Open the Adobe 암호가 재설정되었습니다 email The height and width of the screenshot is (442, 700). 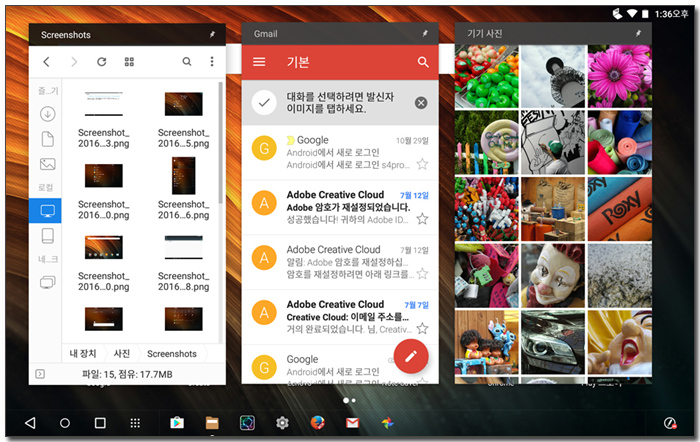click(340, 207)
